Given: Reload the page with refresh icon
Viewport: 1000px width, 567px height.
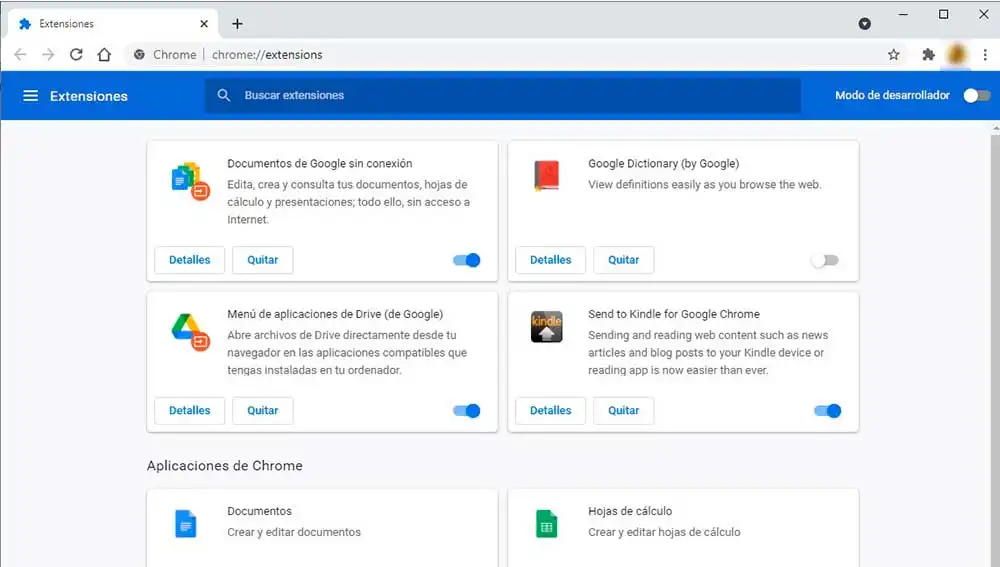Looking at the screenshot, I should 76,55.
